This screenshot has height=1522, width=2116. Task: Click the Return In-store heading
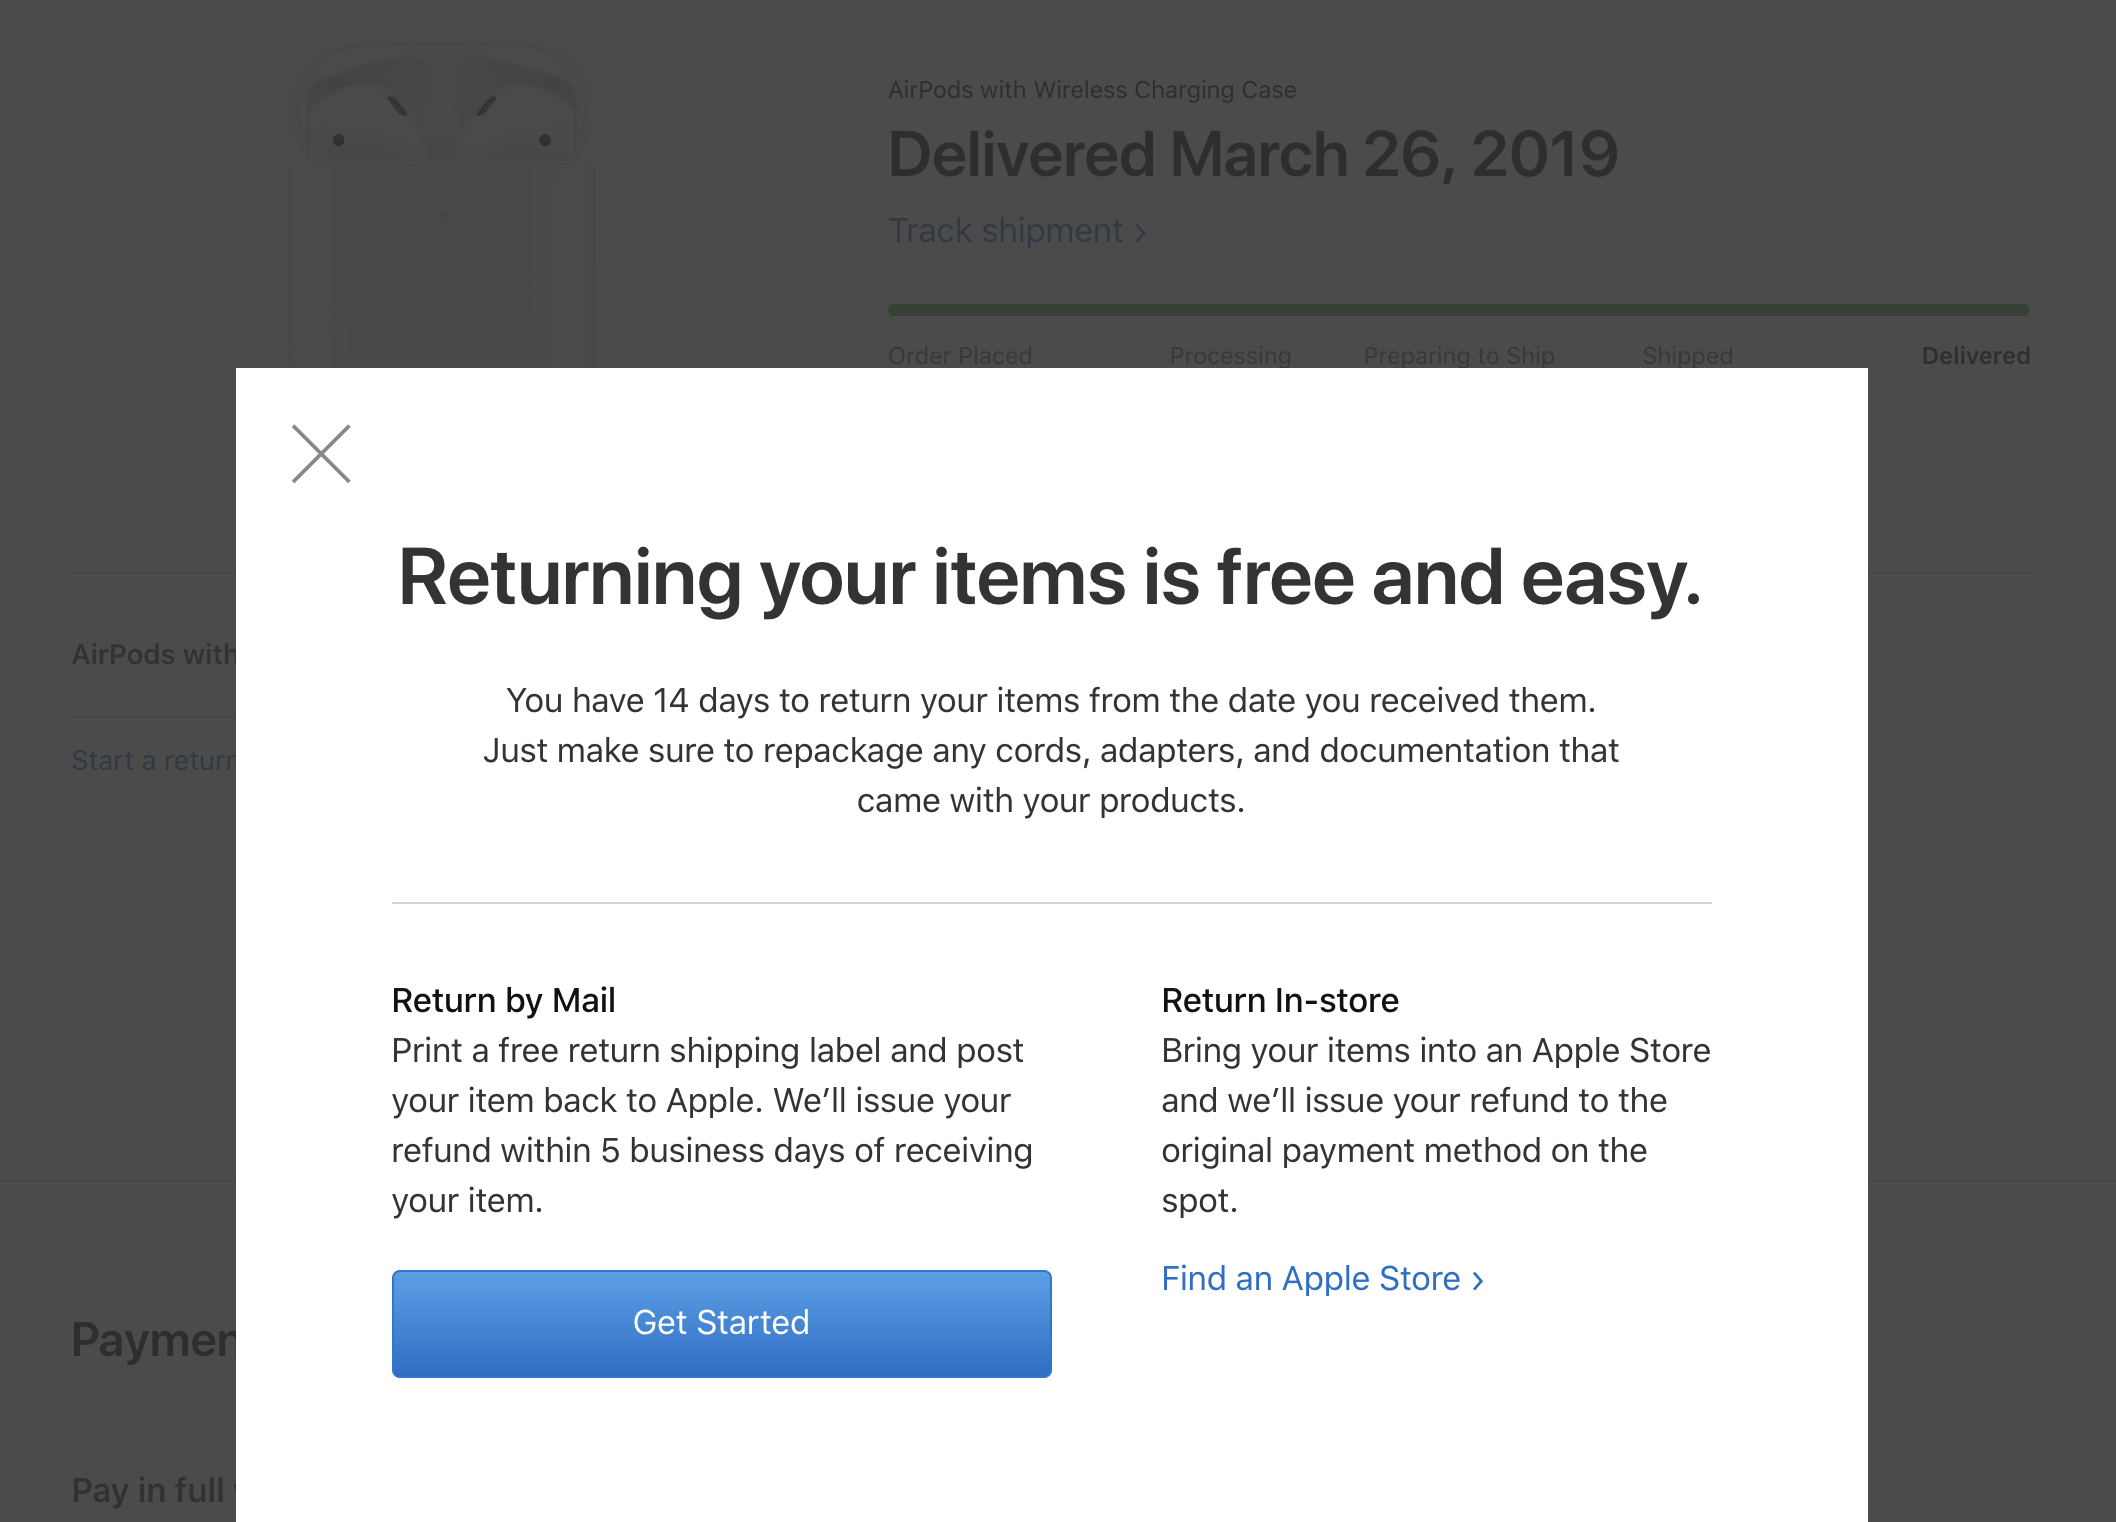tap(1280, 1000)
